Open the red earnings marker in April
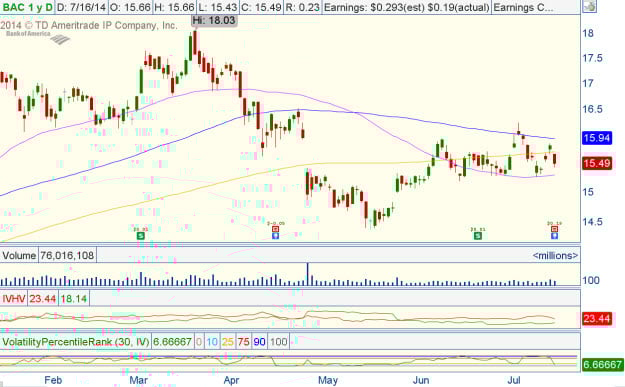Screen dimensions: 625x387 click(x=275, y=229)
